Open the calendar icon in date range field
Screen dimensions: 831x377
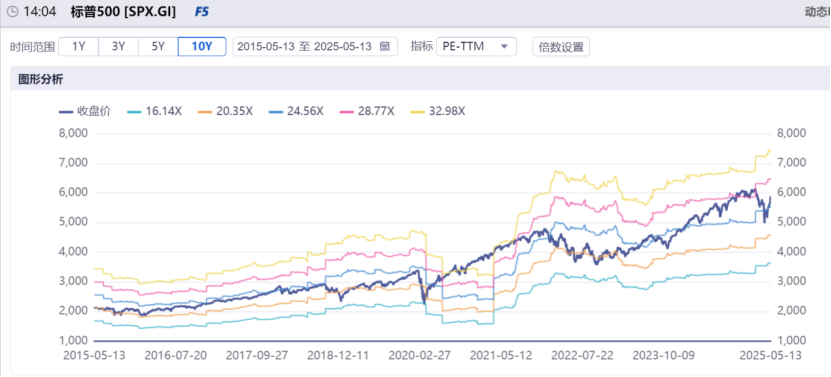click(x=385, y=46)
